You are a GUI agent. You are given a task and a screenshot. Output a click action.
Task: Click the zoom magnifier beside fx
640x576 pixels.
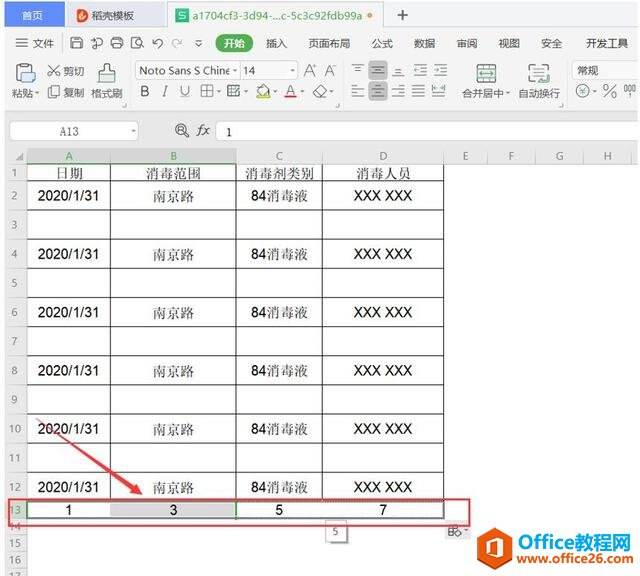(x=182, y=131)
